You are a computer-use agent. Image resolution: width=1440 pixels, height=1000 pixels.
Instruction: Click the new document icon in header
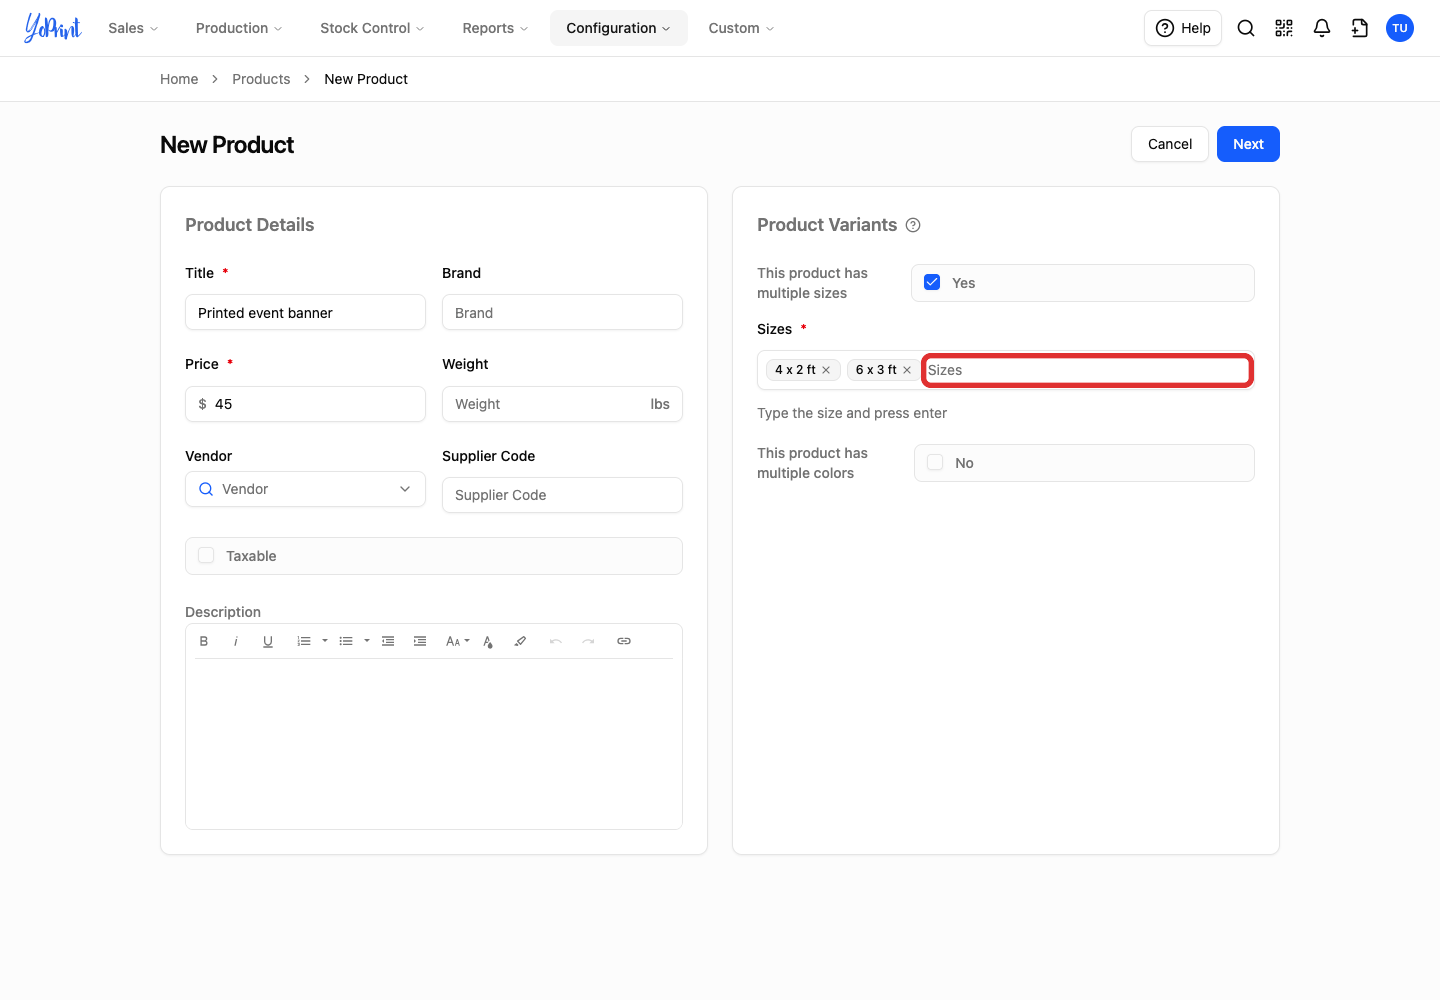1360,28
